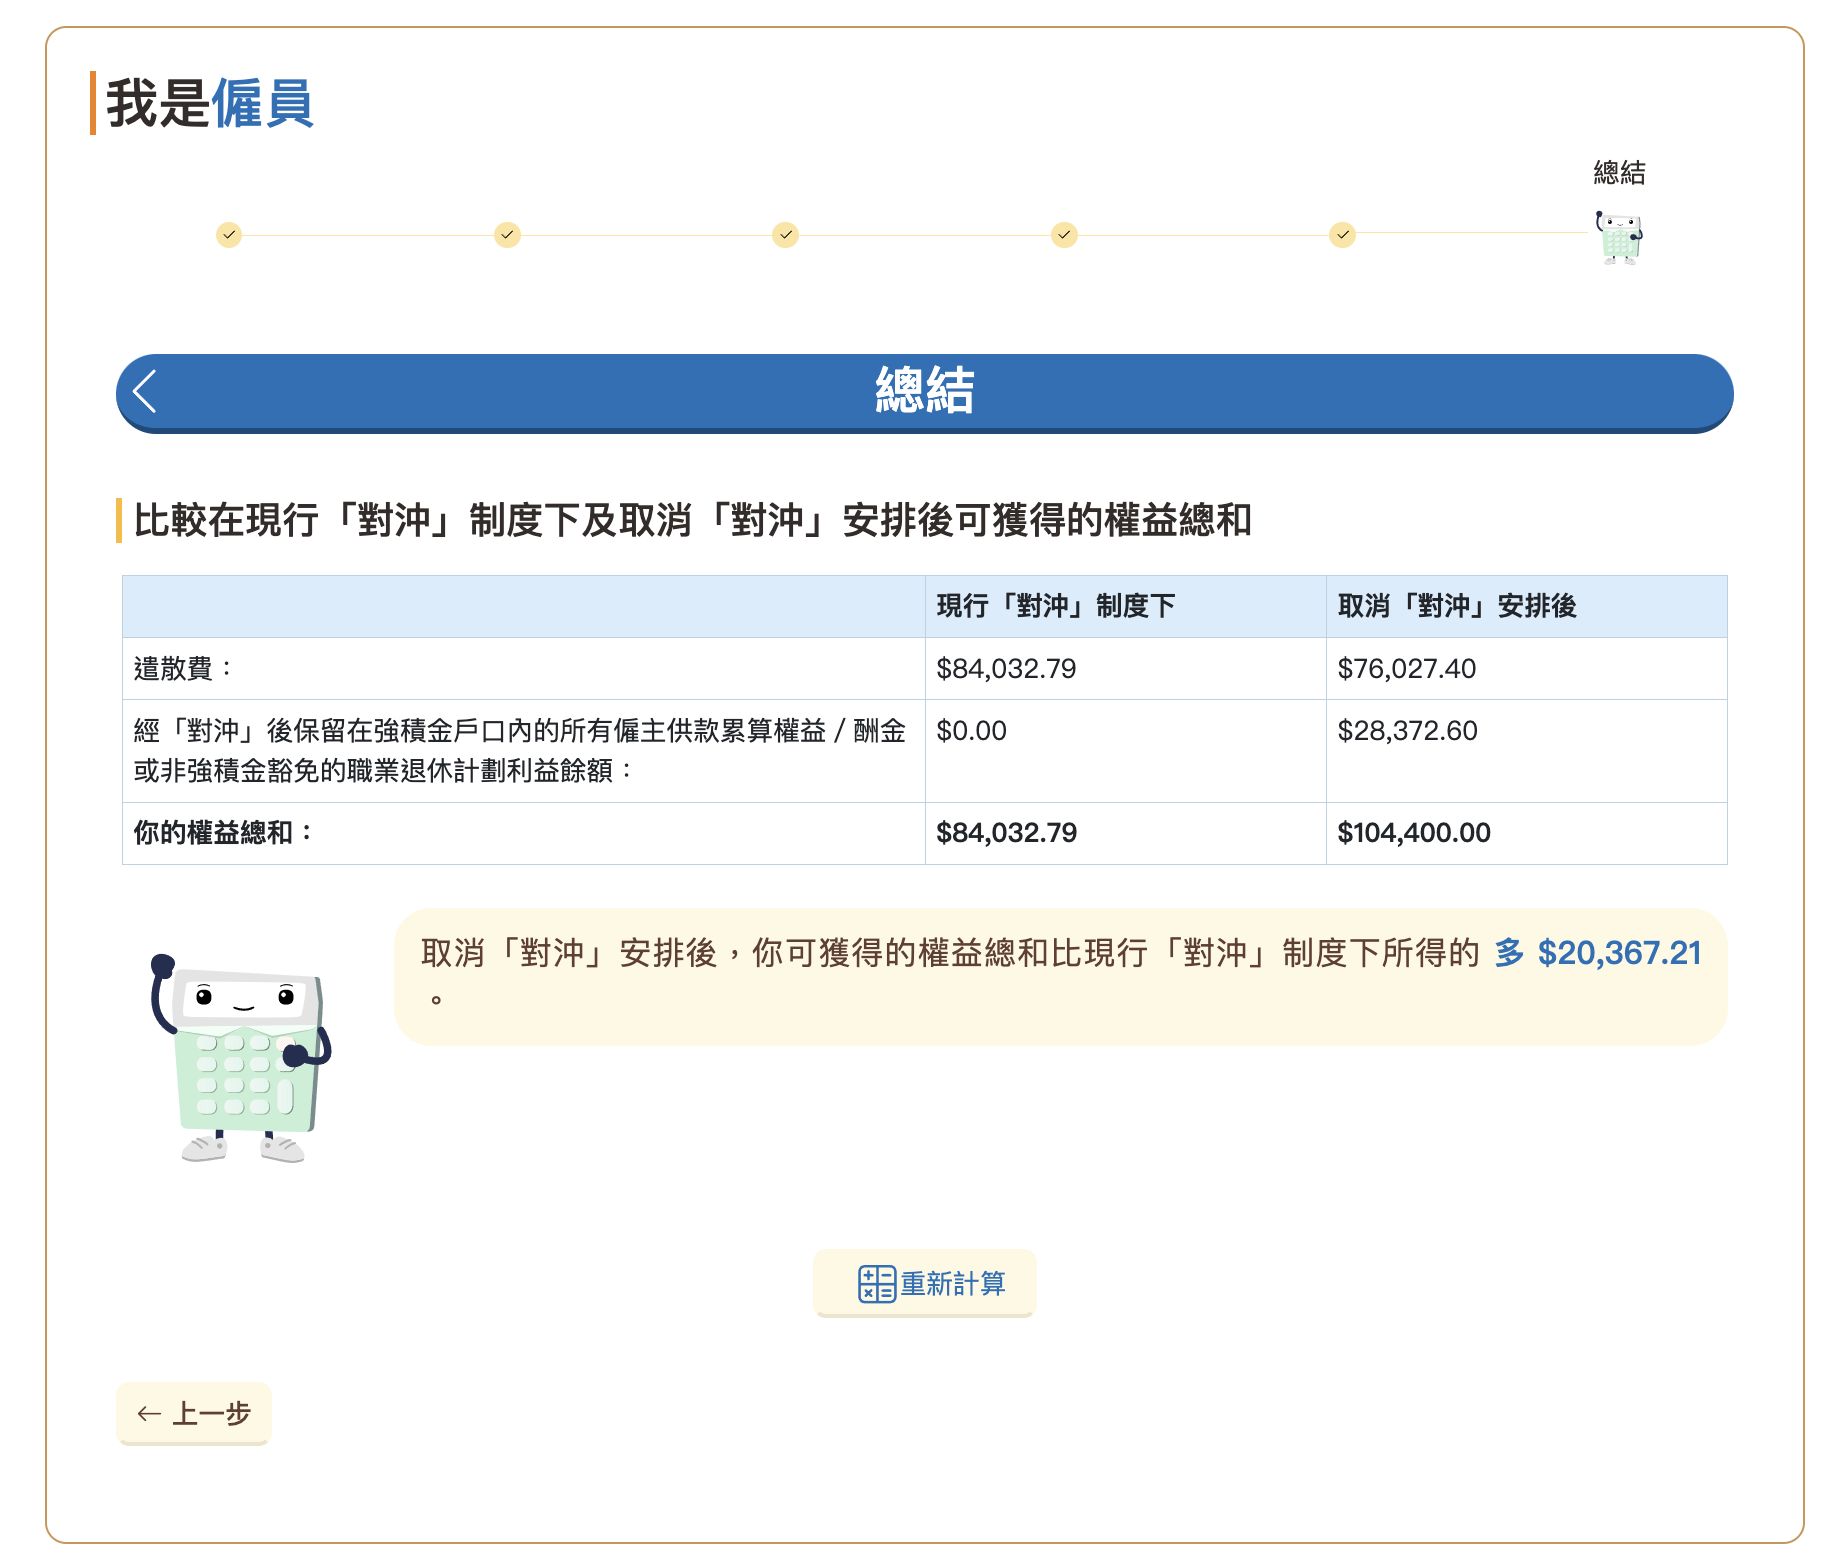The height and width of the screenshot is (1566, 1824).
Task: Click the 取消「對沖」安排後 column header
Action: click(x=1456, y=606)
